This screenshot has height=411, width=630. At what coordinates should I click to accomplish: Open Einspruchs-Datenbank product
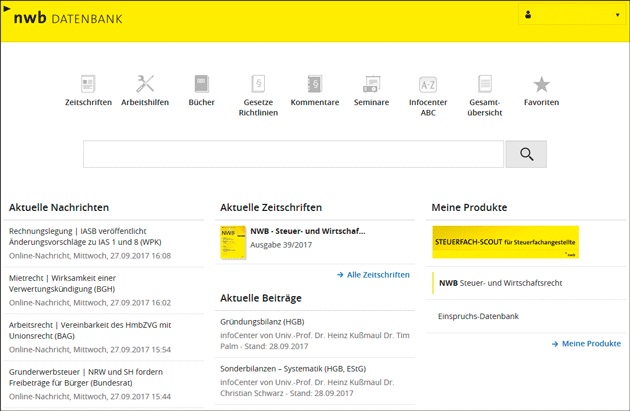pyautogui.click(x=478, y=316)
